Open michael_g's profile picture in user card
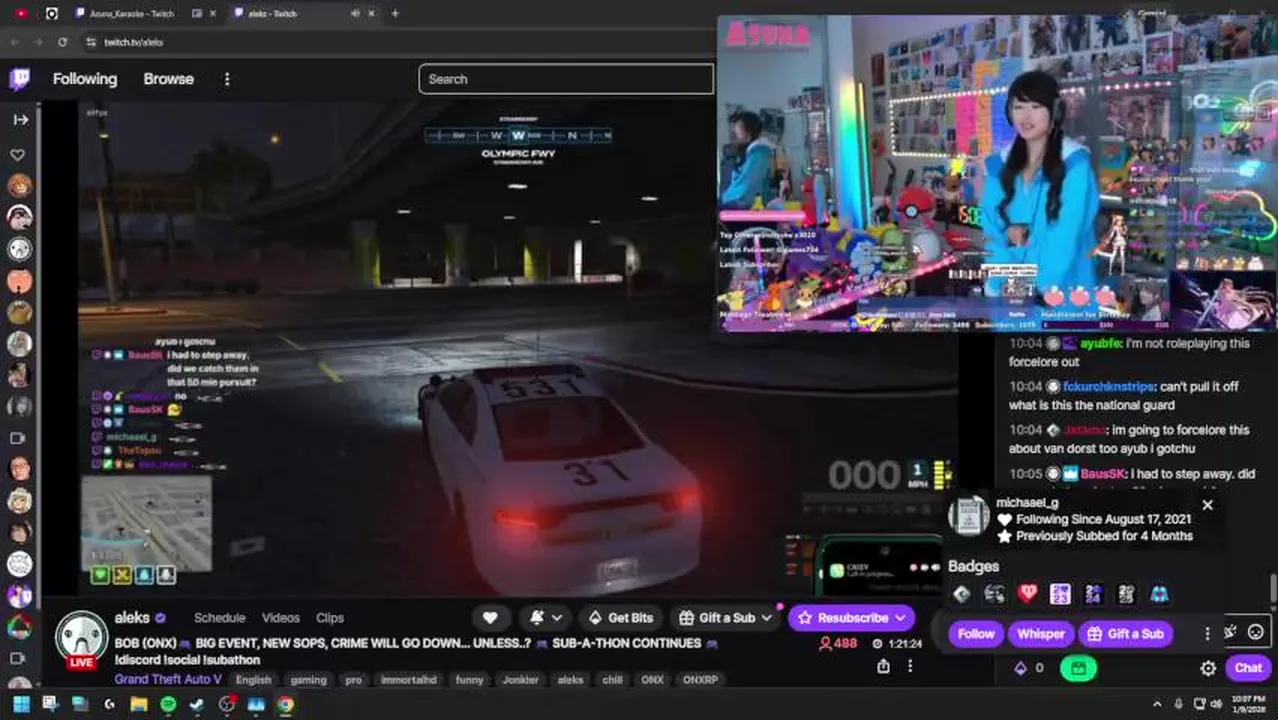The height and width of the screenshot is (720, 1278). 968,516
